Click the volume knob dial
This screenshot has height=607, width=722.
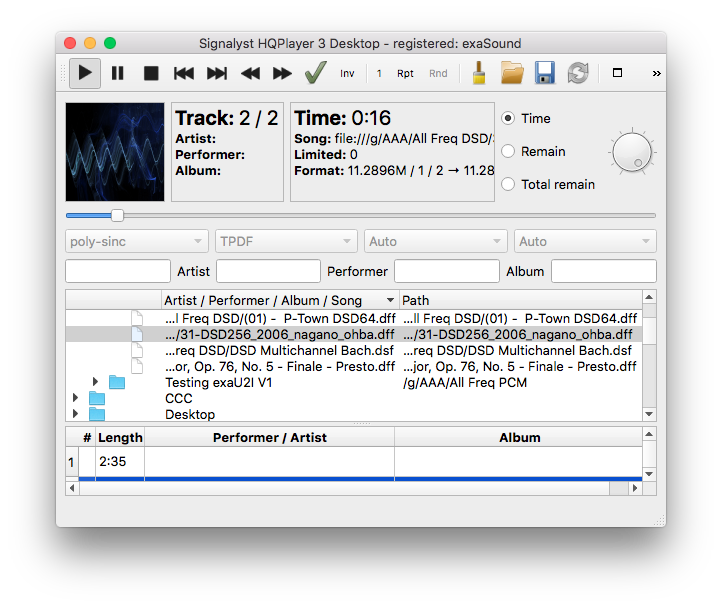tap(632, 152)
